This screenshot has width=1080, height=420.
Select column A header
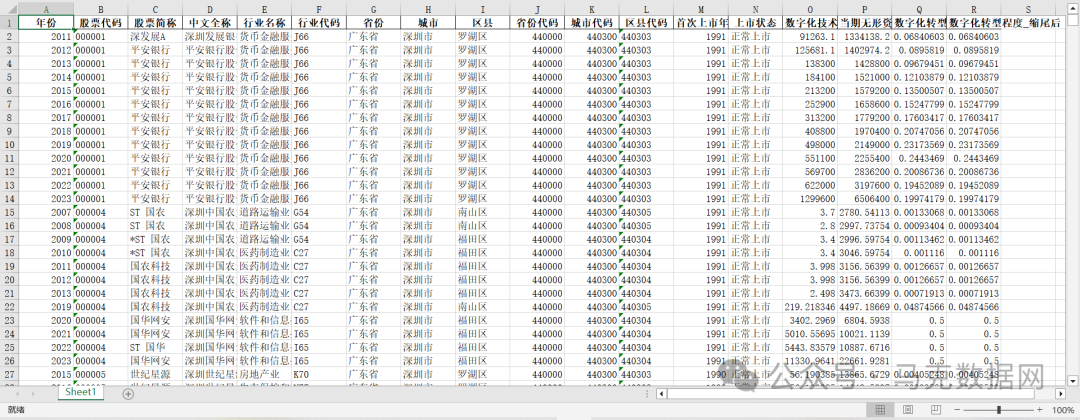tap(45, 10)
